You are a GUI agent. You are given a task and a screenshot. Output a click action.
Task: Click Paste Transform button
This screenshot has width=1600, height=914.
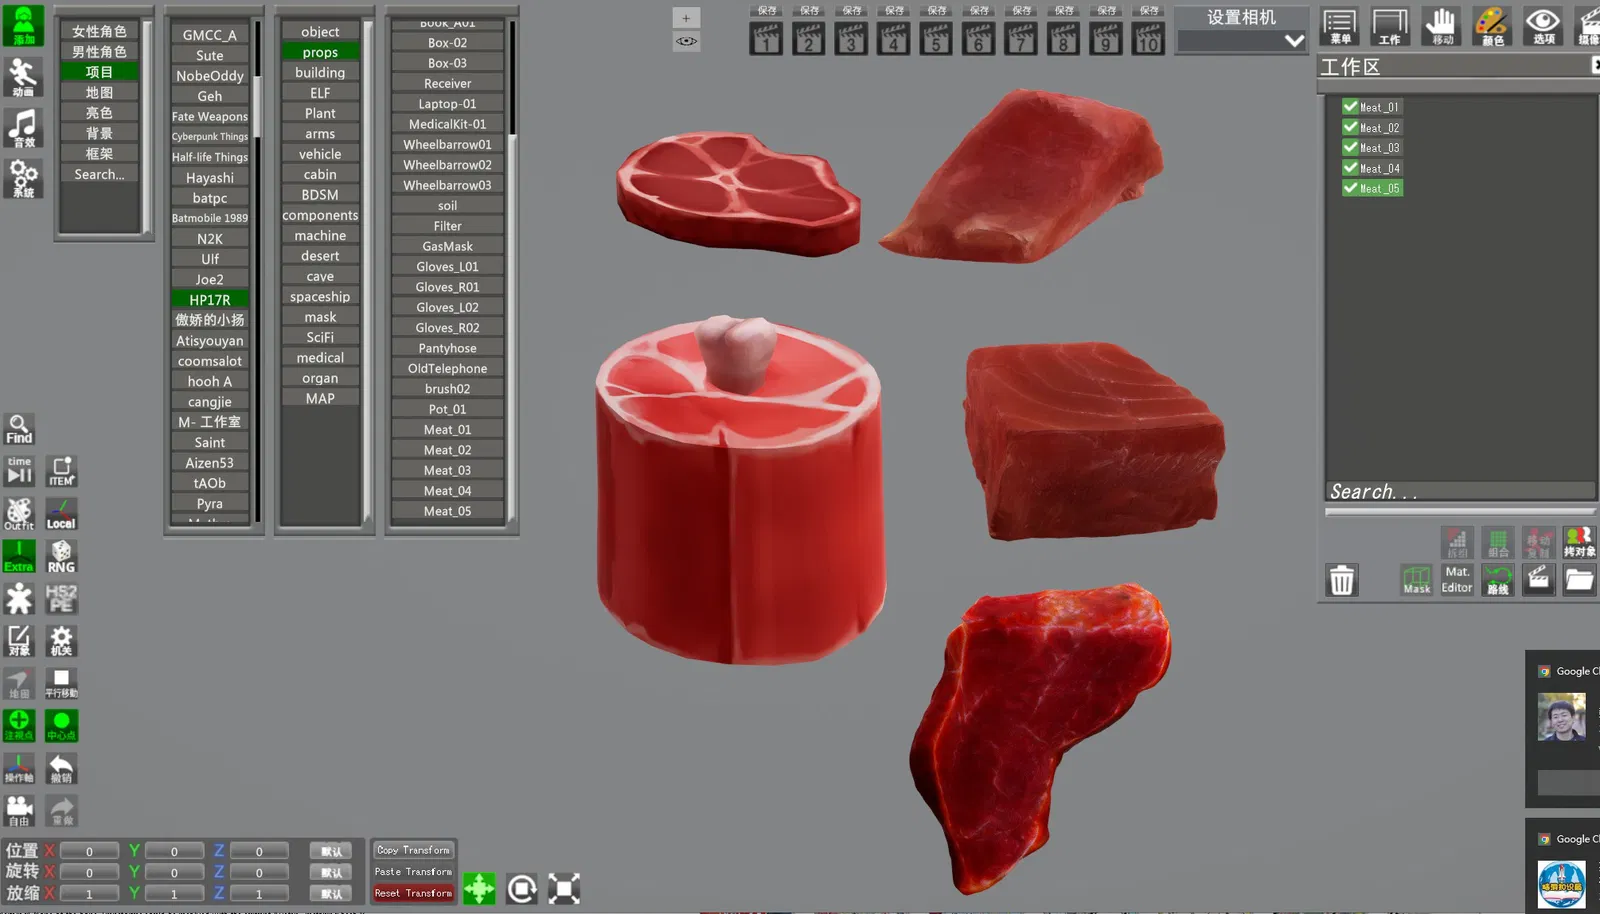tap(413, 872)
